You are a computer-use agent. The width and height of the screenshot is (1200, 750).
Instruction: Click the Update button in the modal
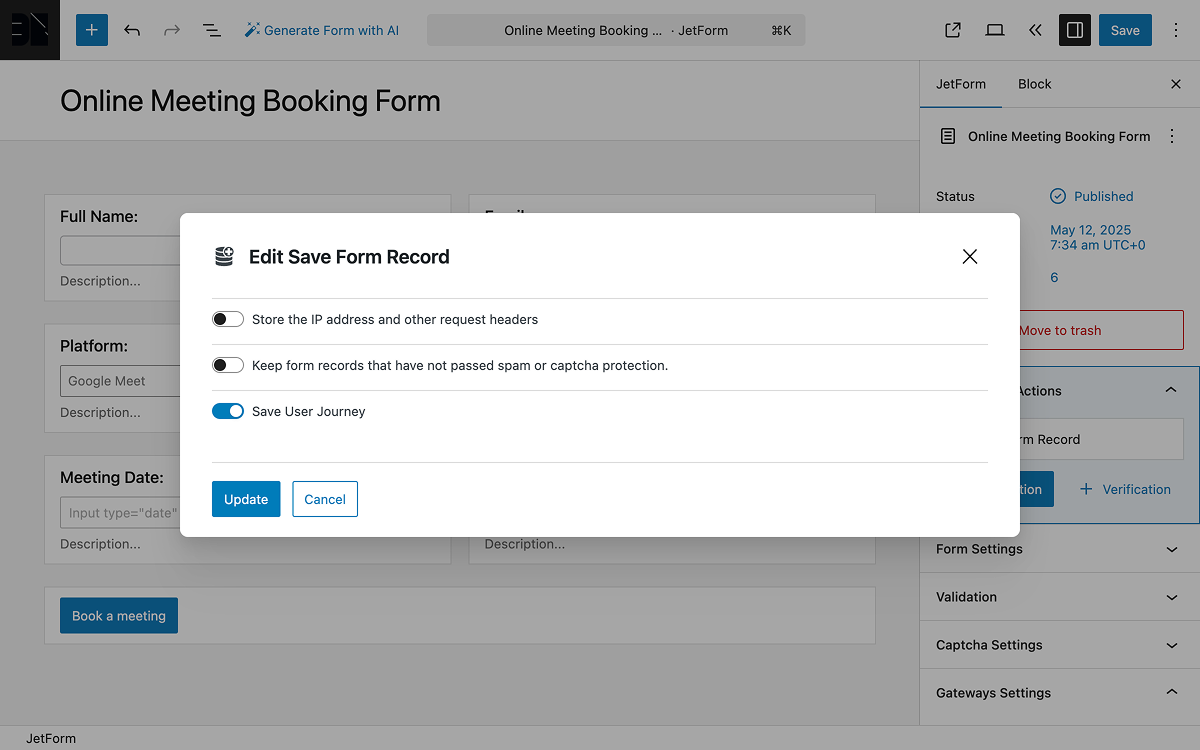coord(246,498)
